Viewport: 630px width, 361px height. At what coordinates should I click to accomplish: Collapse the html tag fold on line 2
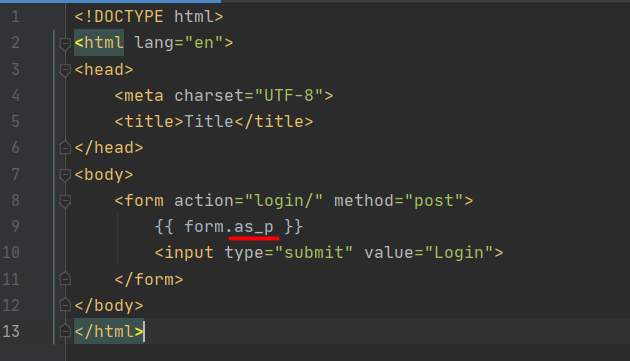pyautogui.click(x=65, y=43)
